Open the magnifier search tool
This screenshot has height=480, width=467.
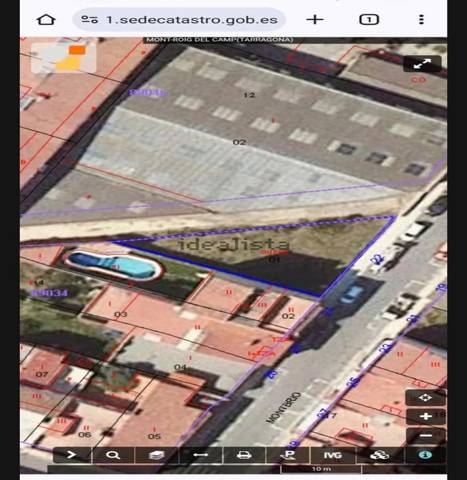click(113, 455)
